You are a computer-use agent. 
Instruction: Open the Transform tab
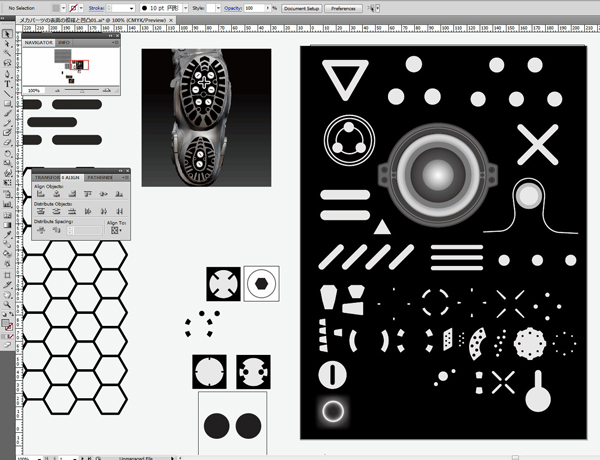(47, 177)
